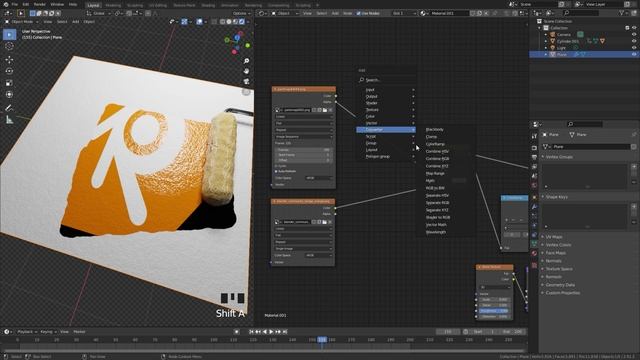Switch to the Layout workspace tab

point(93,5)
